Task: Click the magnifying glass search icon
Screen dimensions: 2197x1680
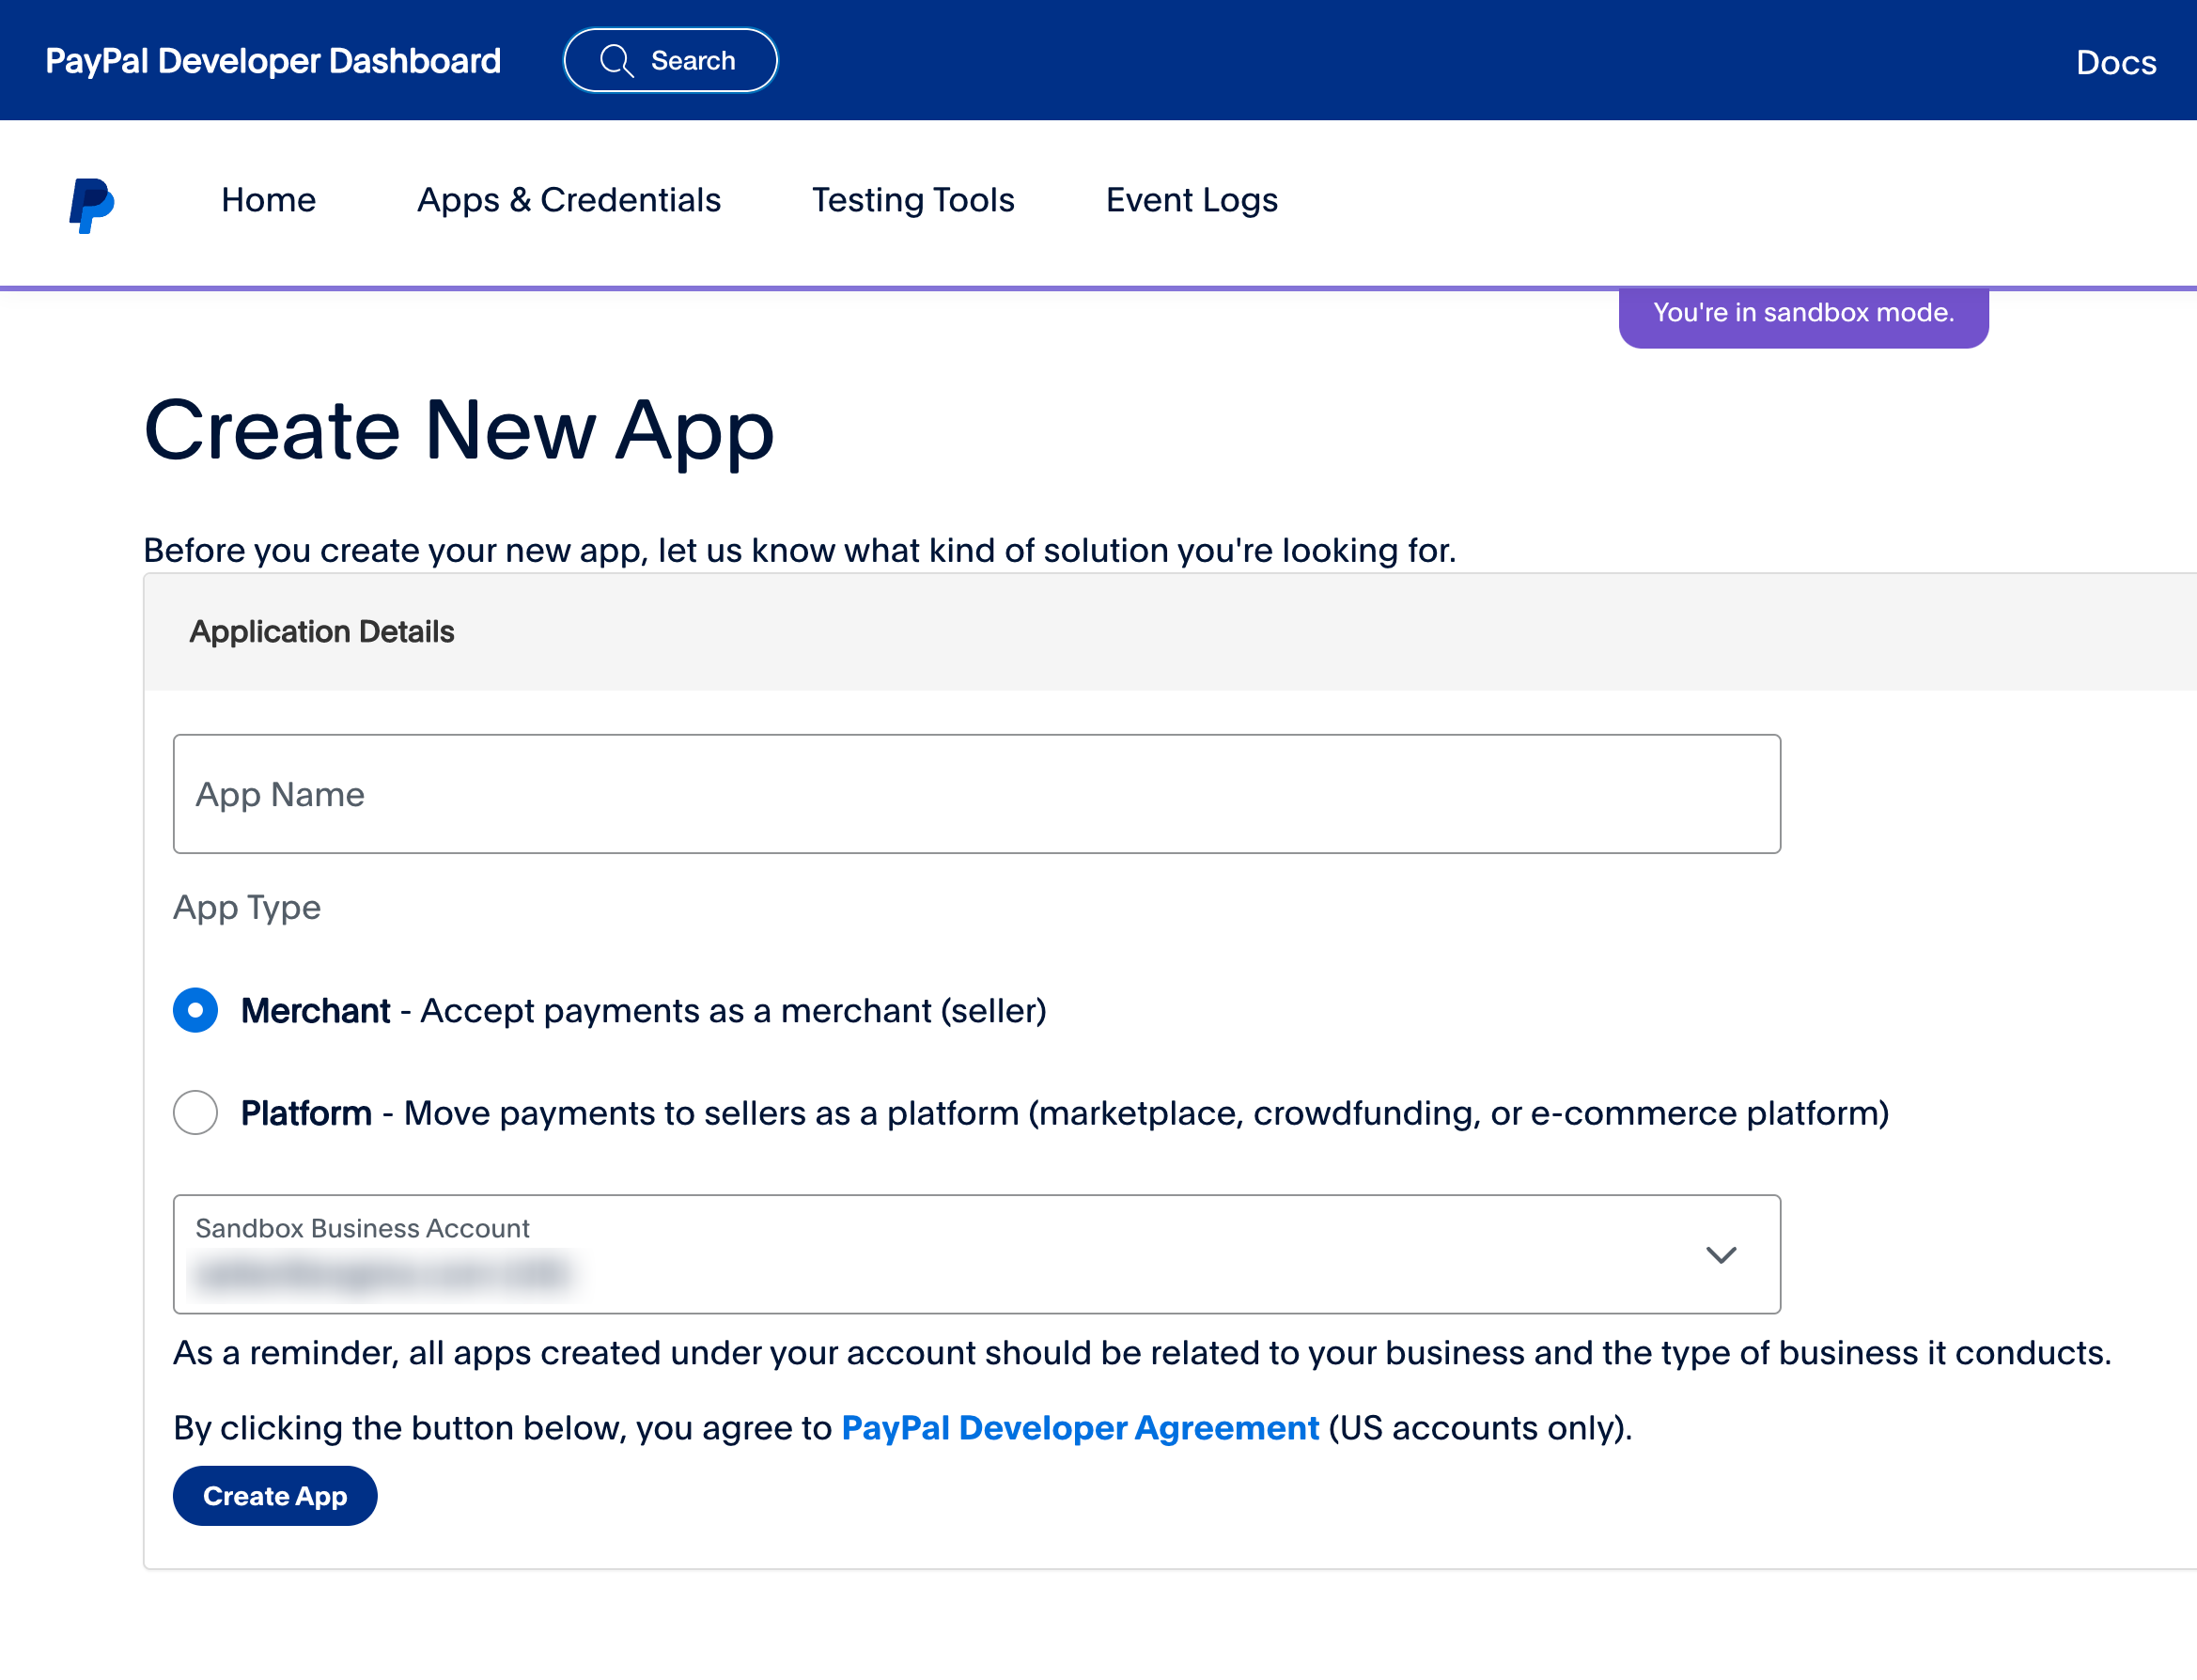Action: pyautogui.click(x=616, y=61)
